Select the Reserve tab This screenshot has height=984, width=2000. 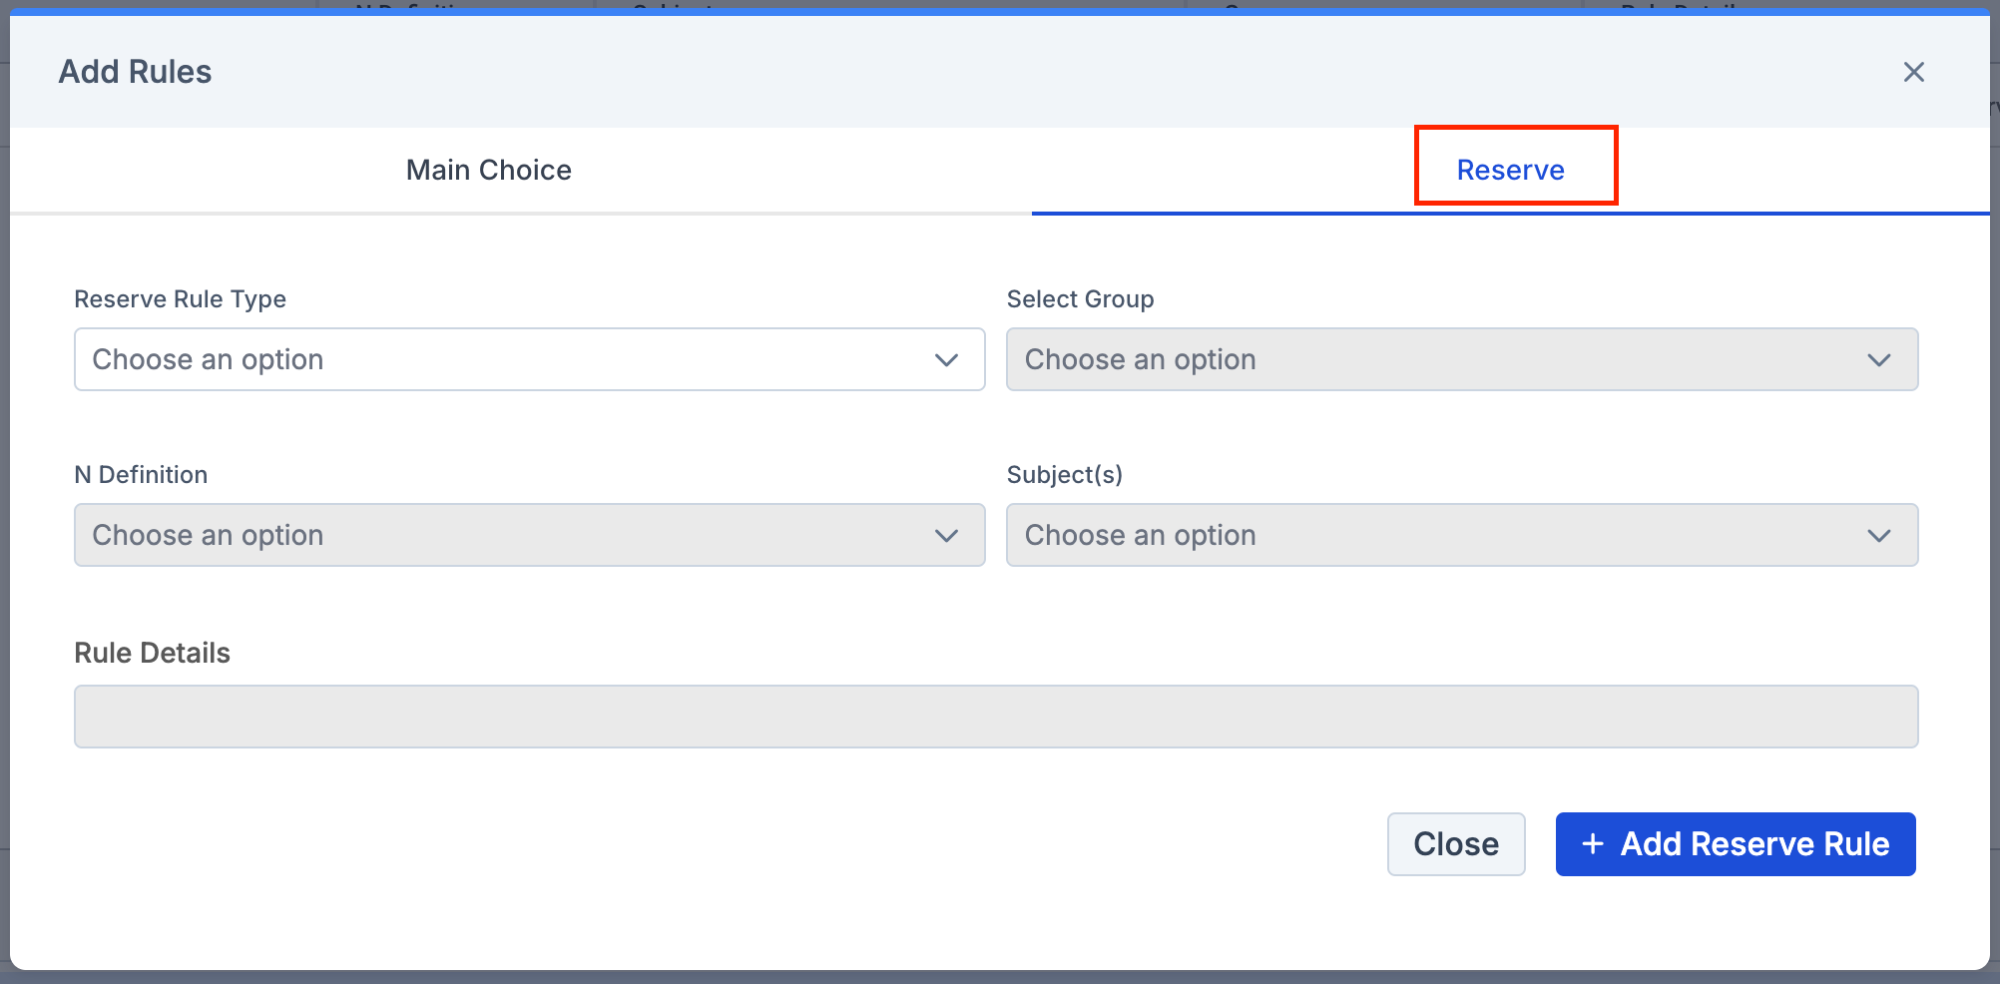(x=1510, y=170)
